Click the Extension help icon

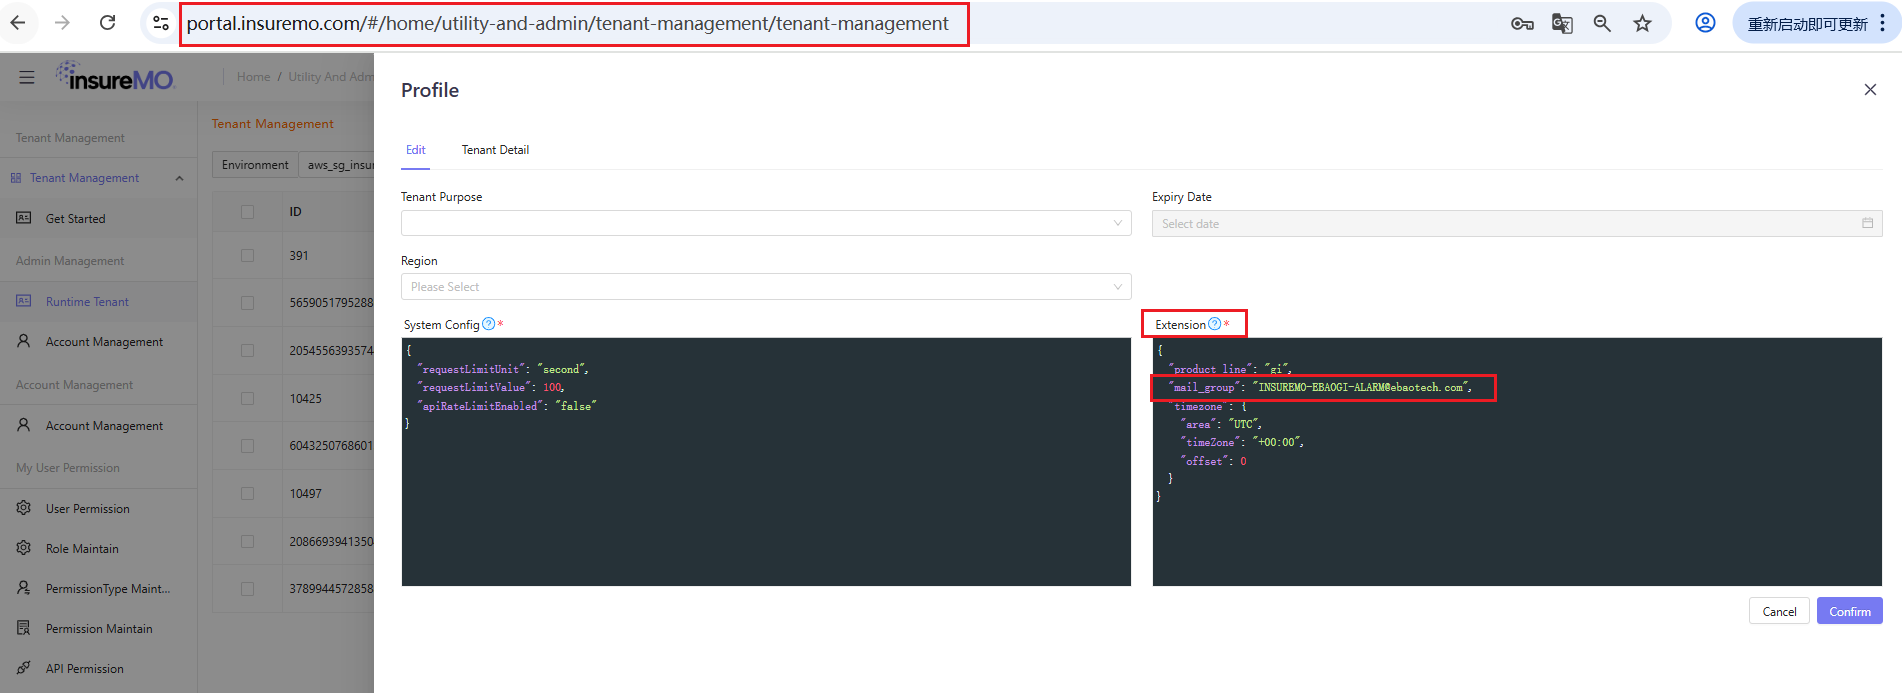tap(1214, 324)
